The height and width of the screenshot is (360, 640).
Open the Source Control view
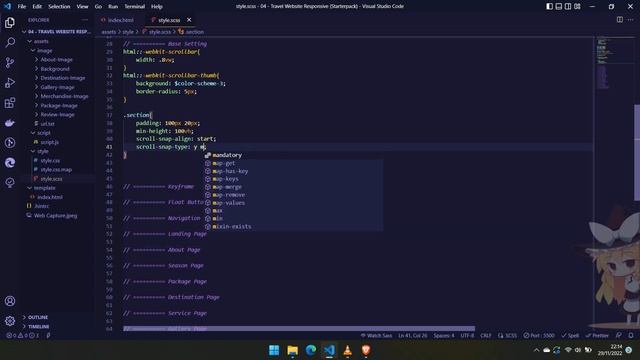(10, 62)
